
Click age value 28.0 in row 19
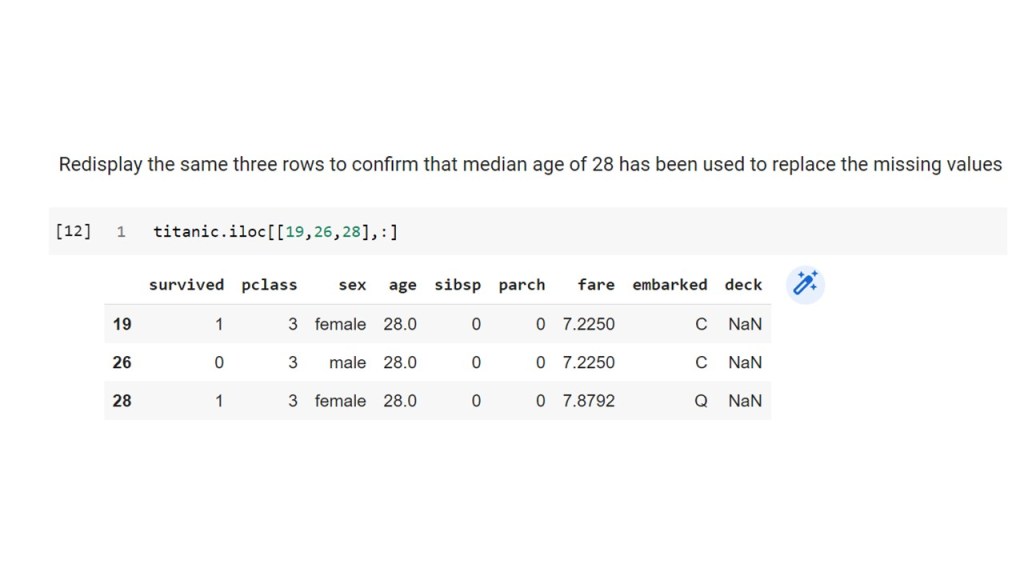coord(400,324)
